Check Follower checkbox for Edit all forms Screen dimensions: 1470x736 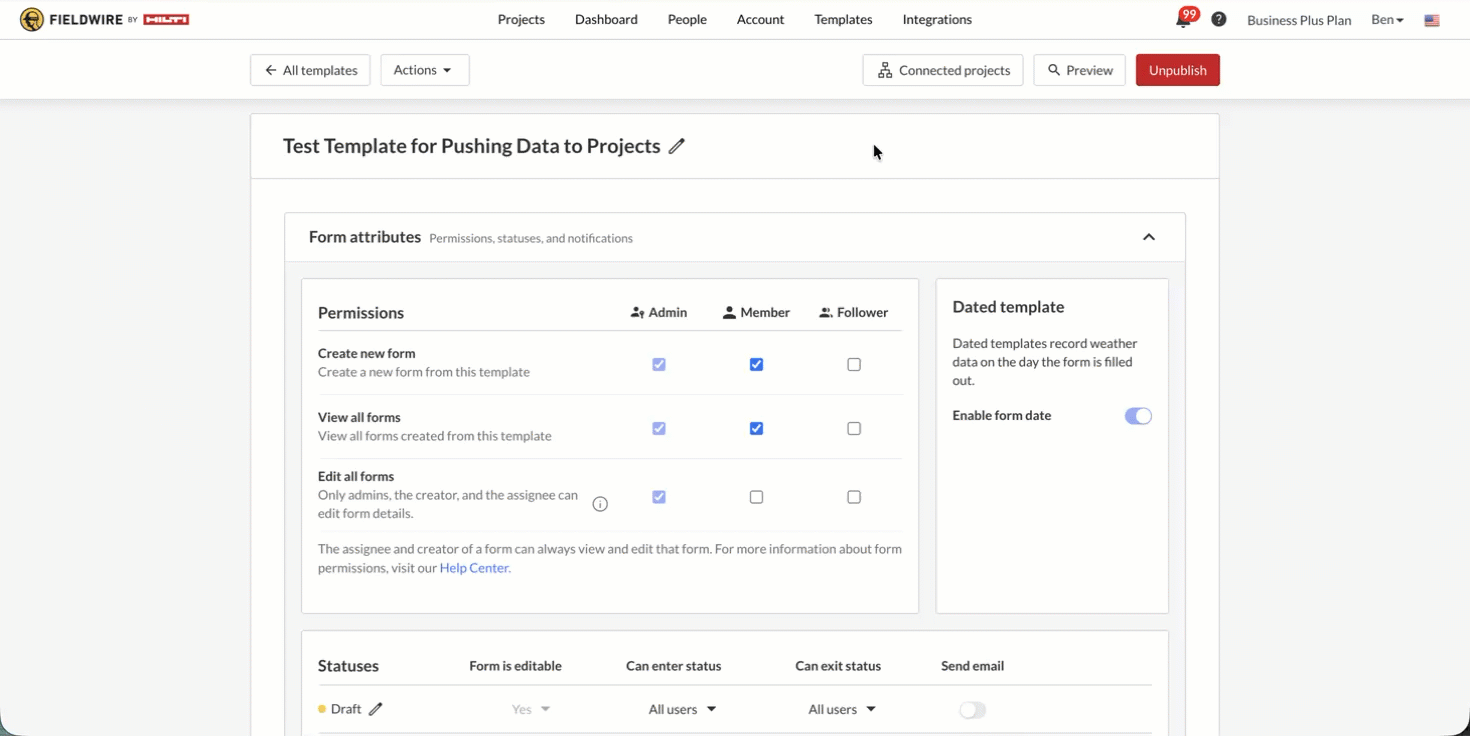point(854,497)
